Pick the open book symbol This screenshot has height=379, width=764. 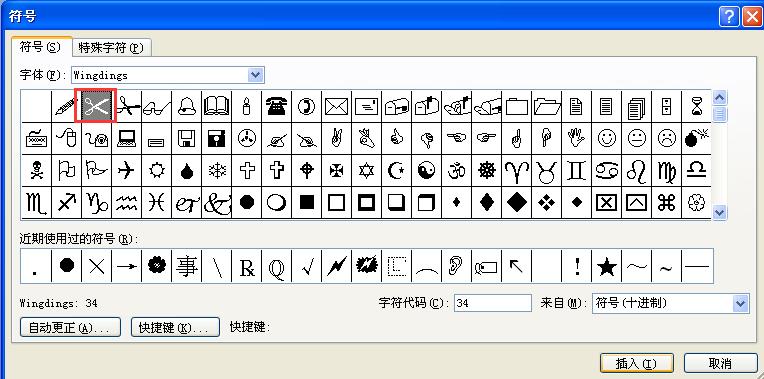(216, 106)
